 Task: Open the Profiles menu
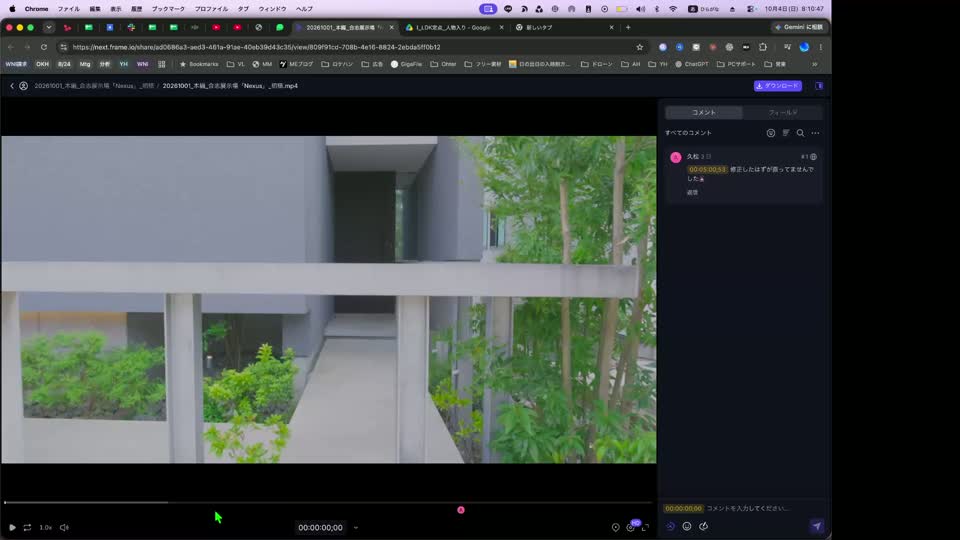[x=211, y=9]
